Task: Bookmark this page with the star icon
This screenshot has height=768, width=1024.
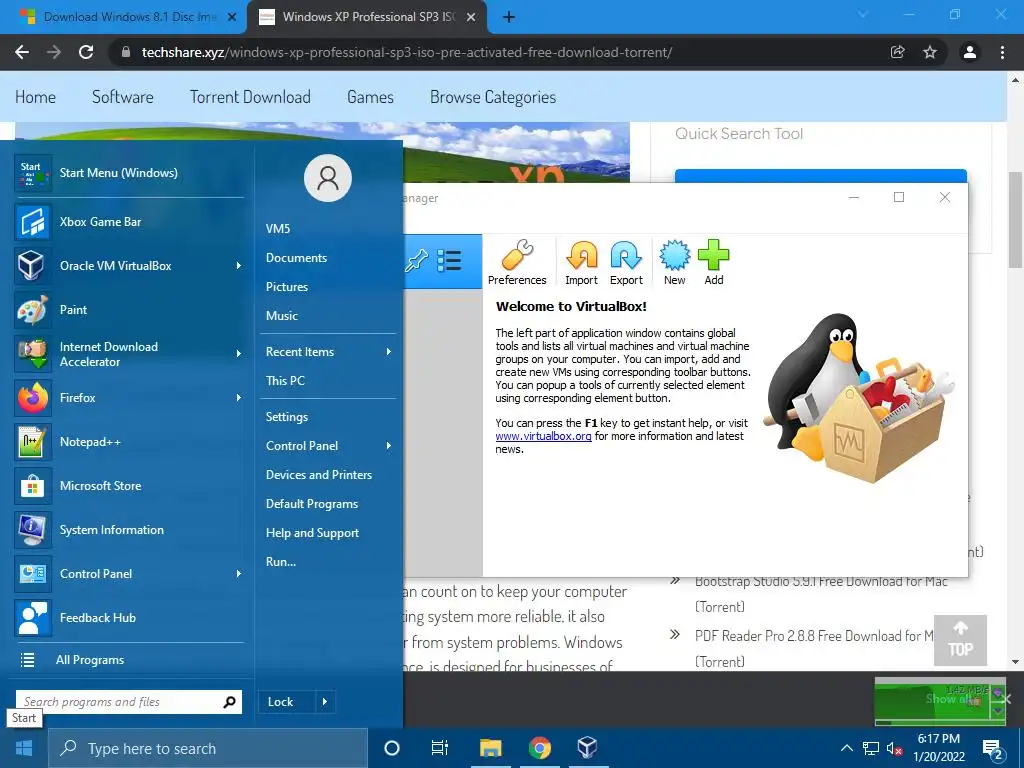Action: tap(930, 52)
